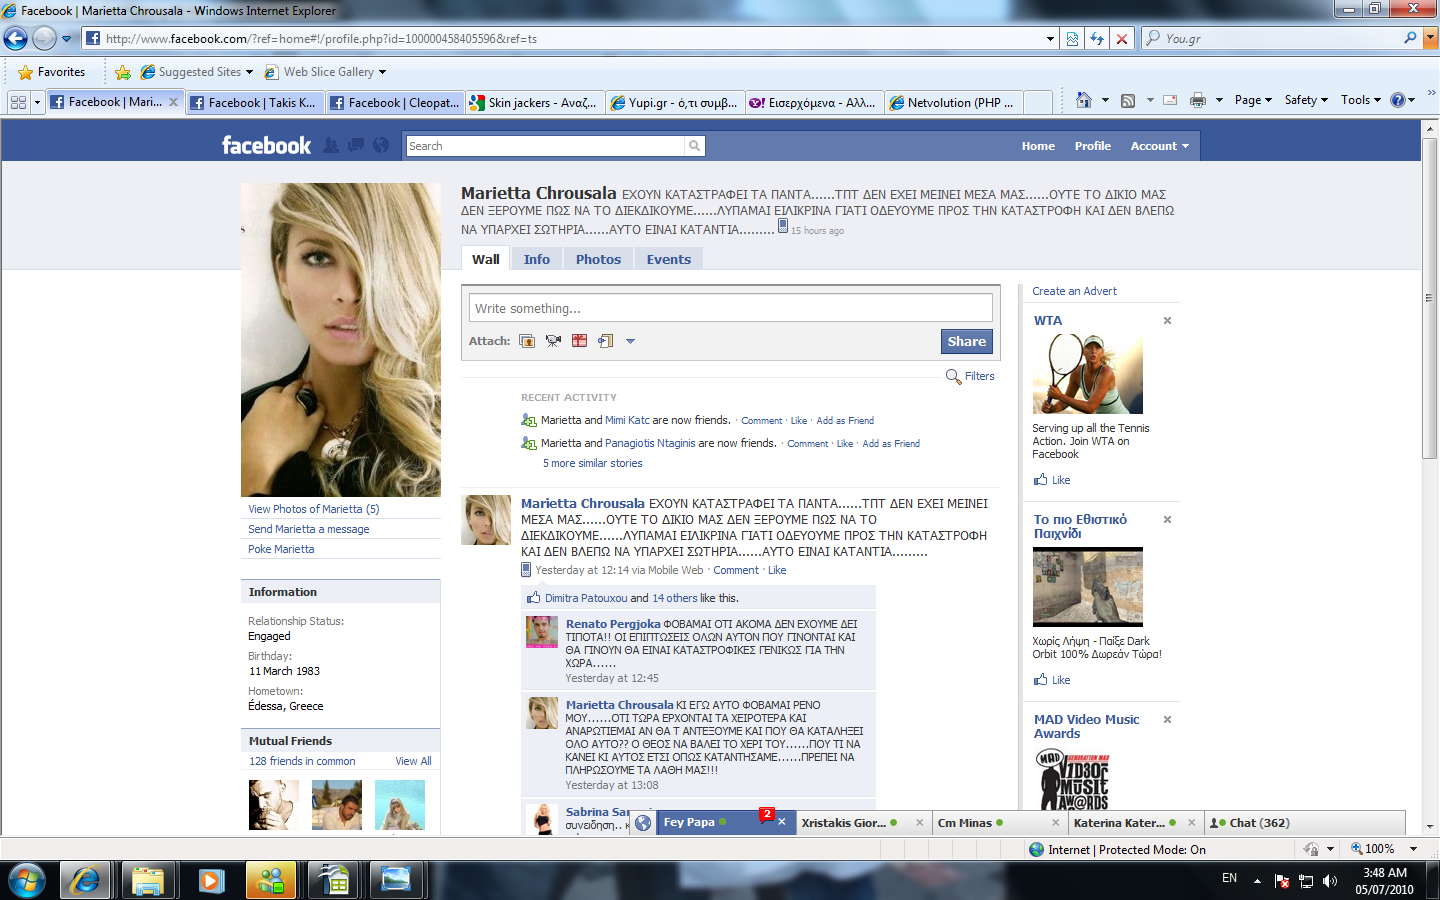Viewport: 1440px width, 900px height.
Task: Click globe icon in chat bar
Action: tap(643, 823)
